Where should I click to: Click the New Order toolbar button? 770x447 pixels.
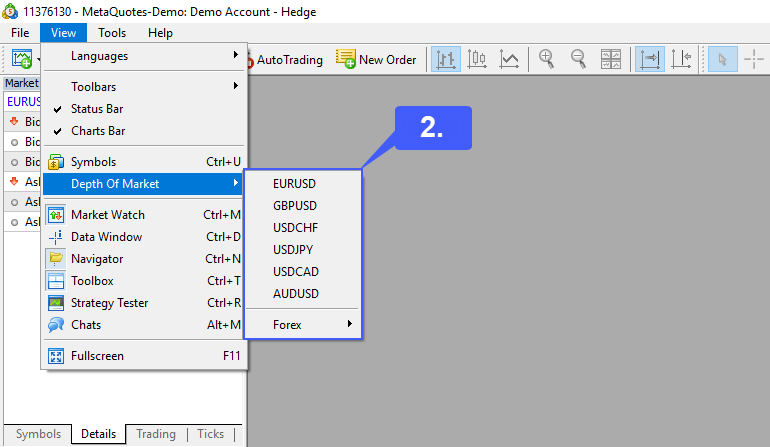tap(376, 59)
